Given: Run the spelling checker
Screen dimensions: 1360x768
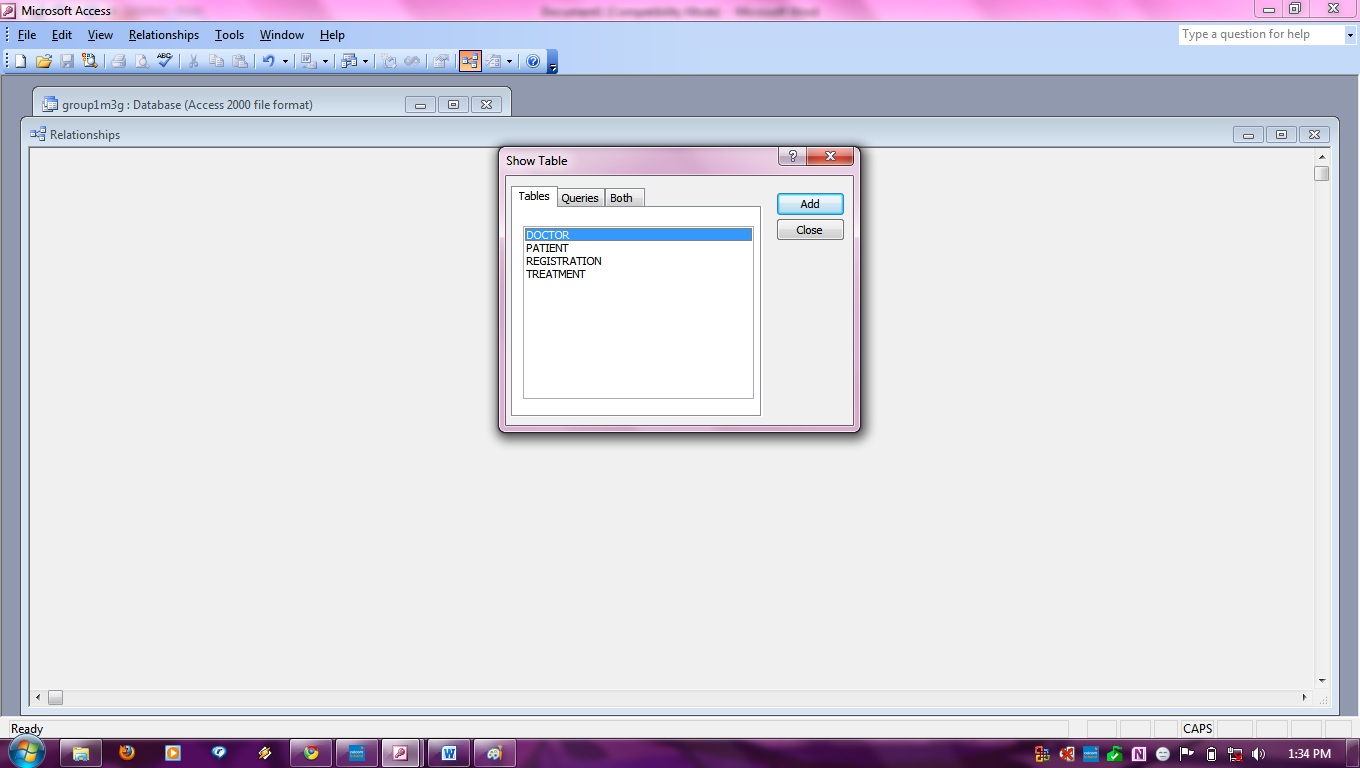Looking at the screenshot, I should coord(164,60).
